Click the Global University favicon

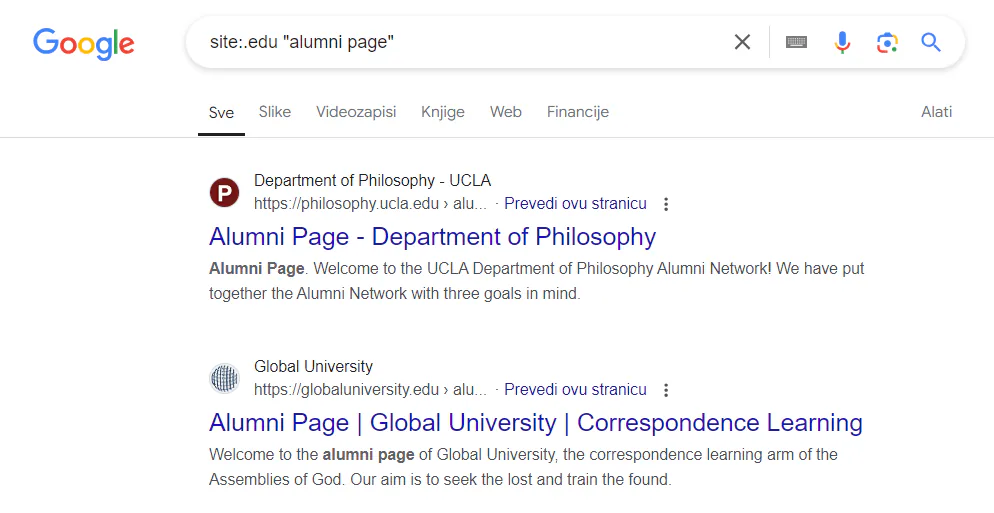[x=224, y=379]
